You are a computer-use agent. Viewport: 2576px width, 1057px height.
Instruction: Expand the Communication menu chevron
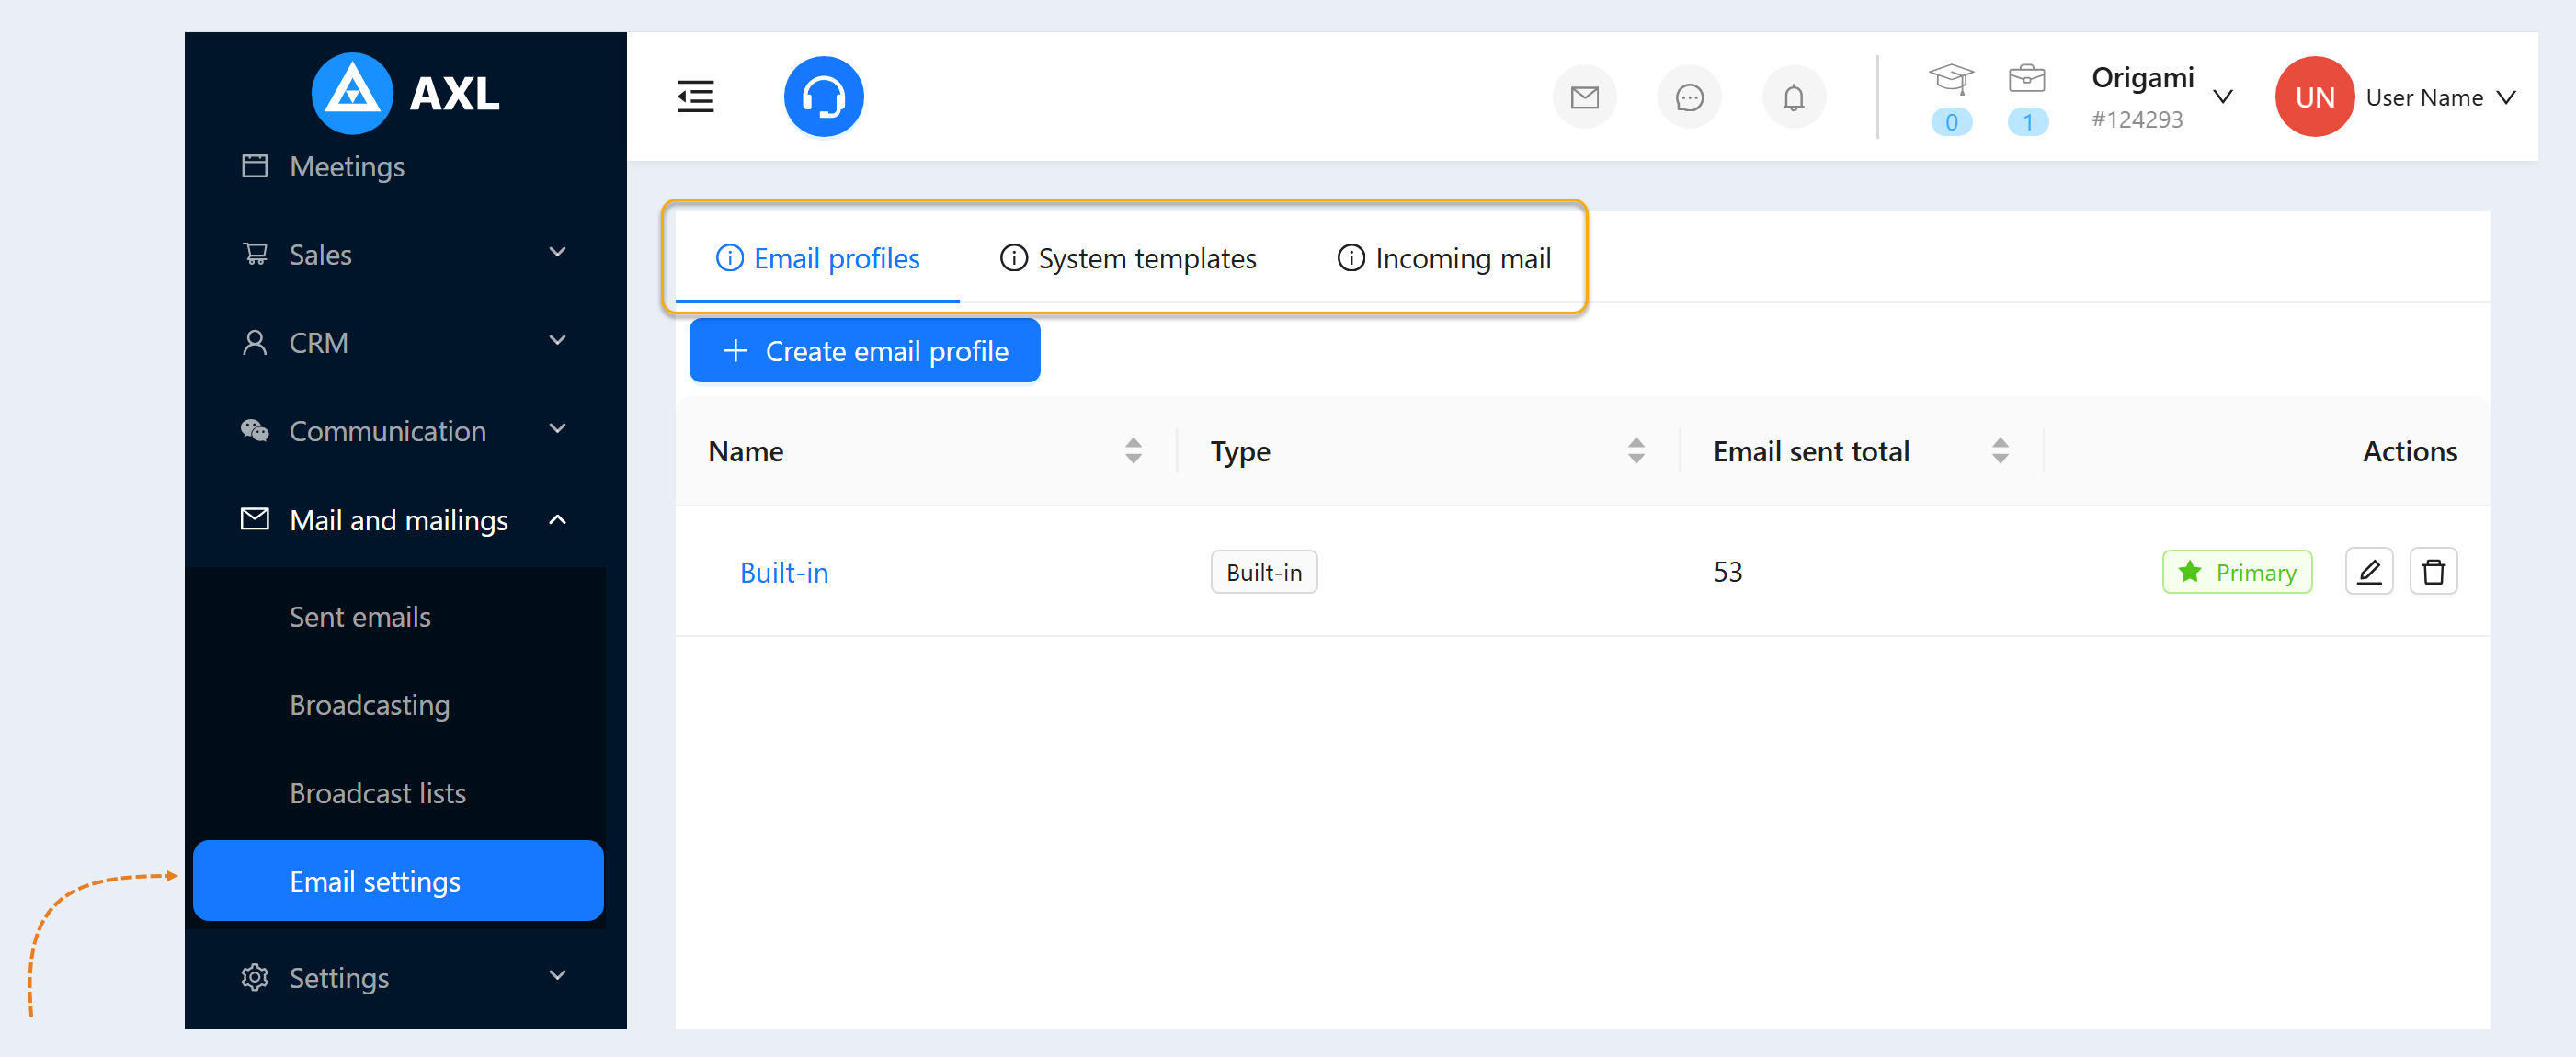558,428
